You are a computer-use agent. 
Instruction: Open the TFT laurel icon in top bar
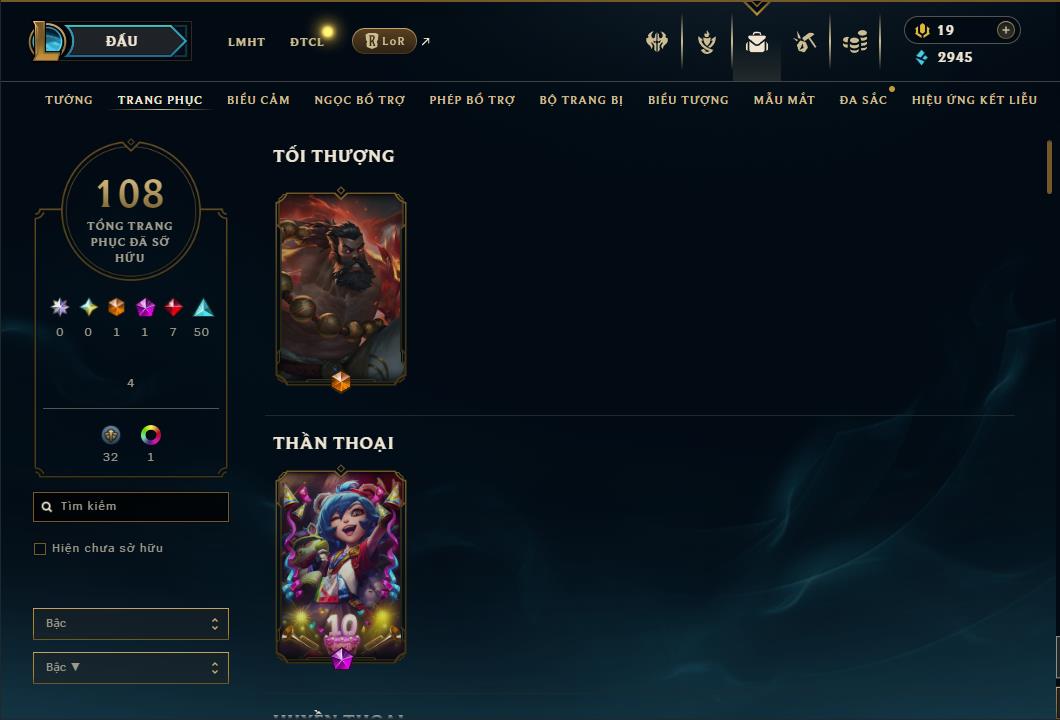click(x=707, y=42)
